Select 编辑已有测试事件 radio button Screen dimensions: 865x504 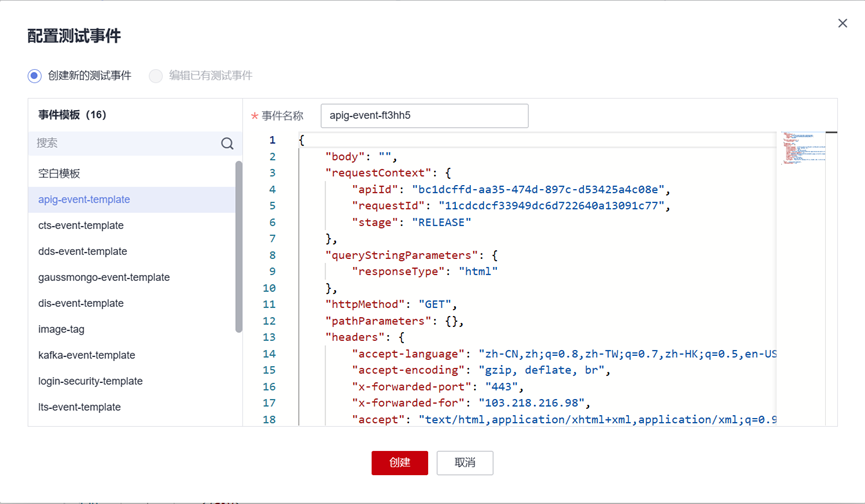coord(156,76)
